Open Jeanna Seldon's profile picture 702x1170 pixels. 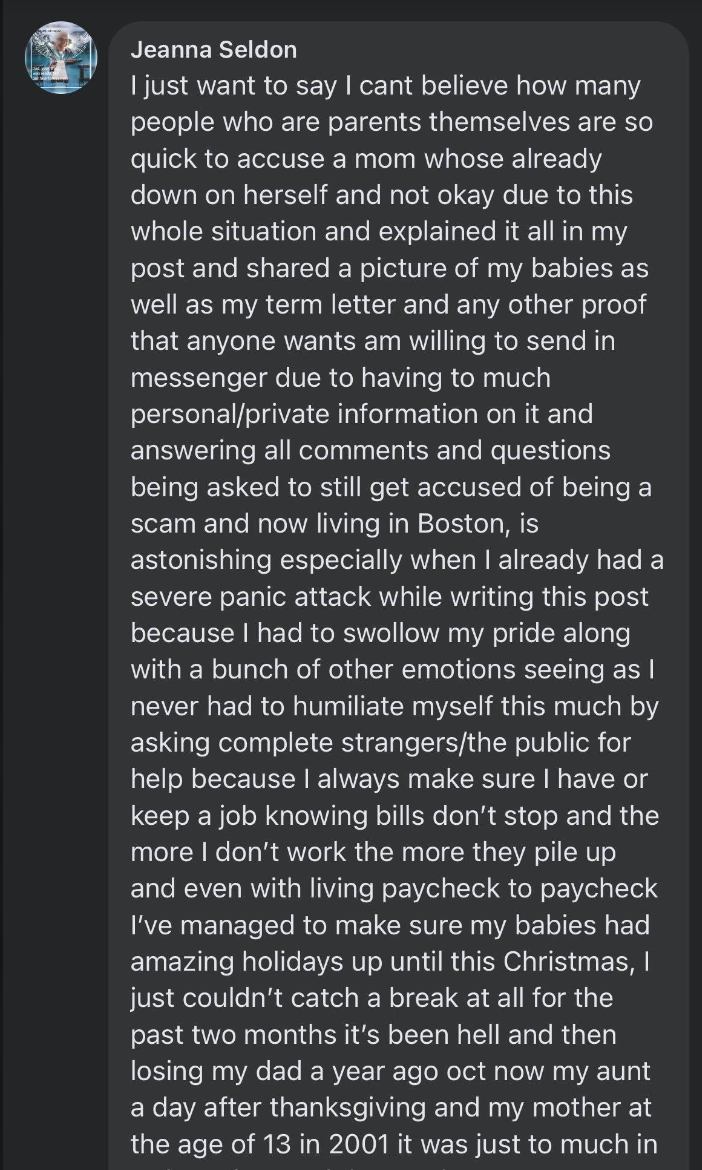[61, 58]
